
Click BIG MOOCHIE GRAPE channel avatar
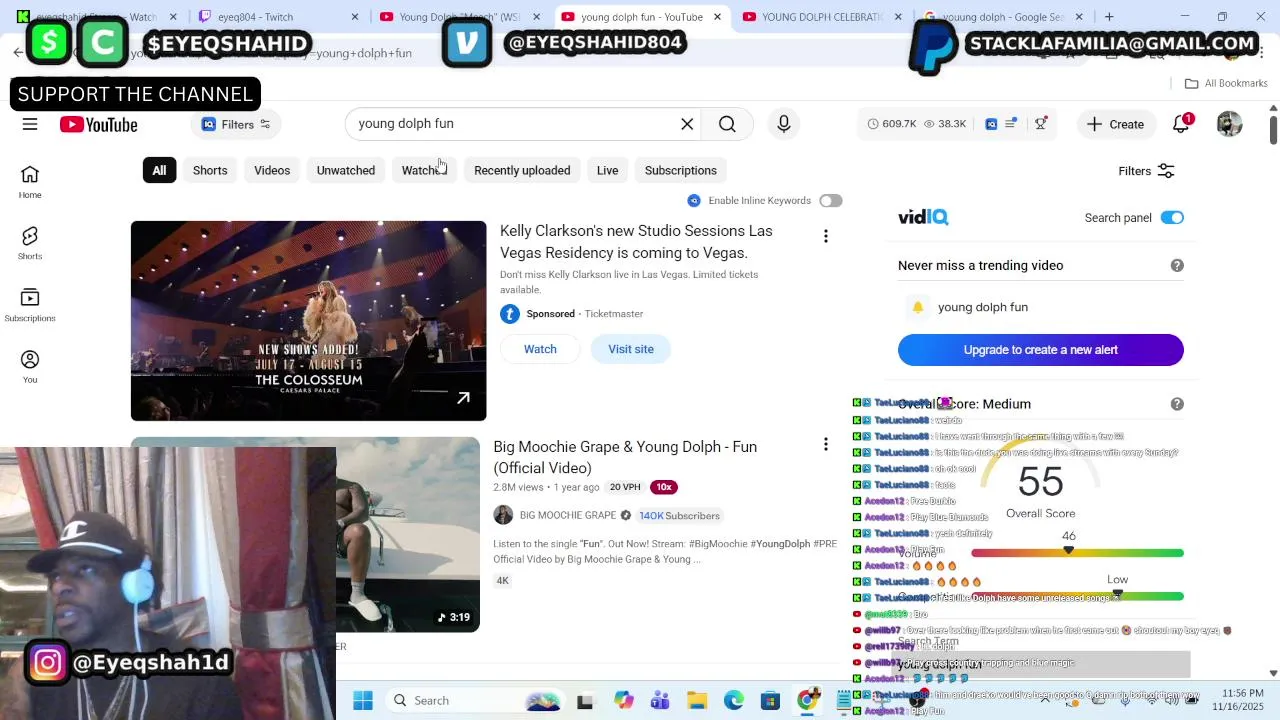(x=503, y=515)
